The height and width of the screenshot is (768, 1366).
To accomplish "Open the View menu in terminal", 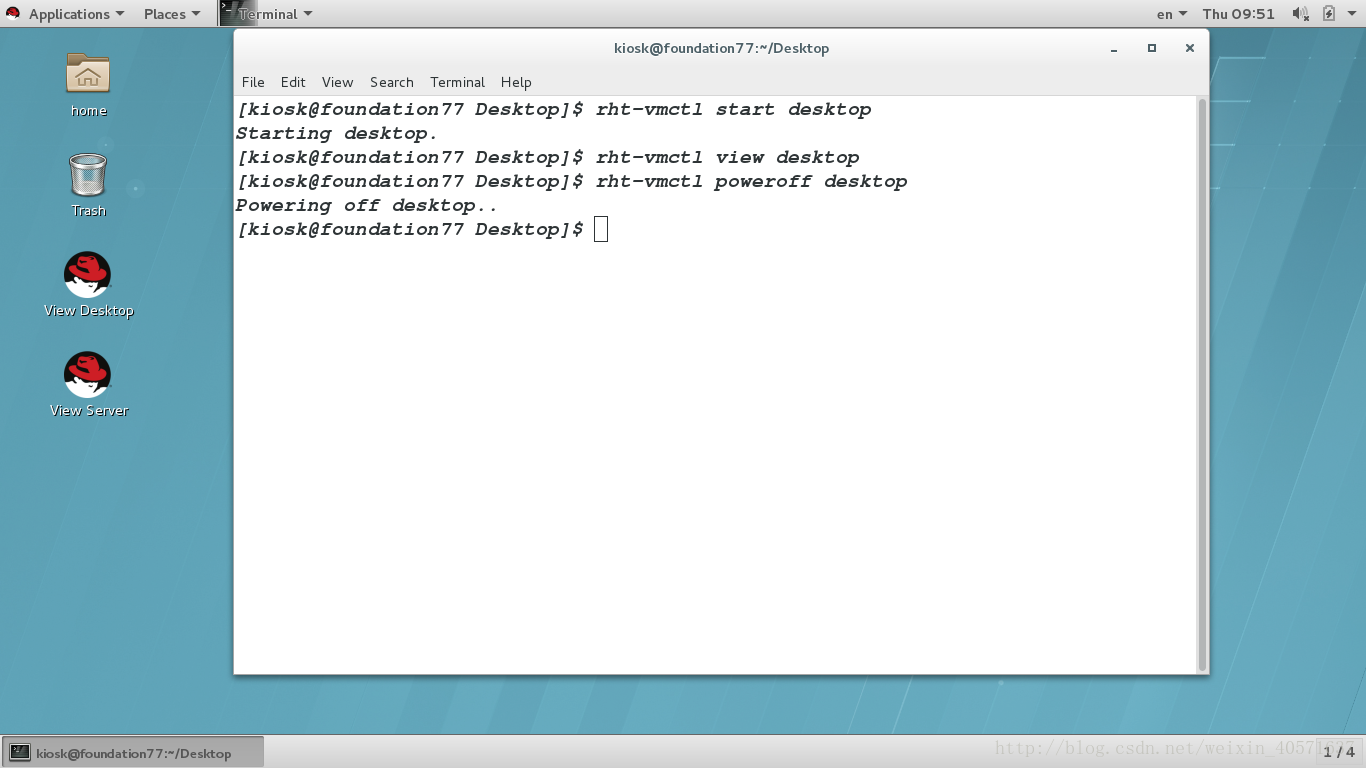I will point(337,82).
